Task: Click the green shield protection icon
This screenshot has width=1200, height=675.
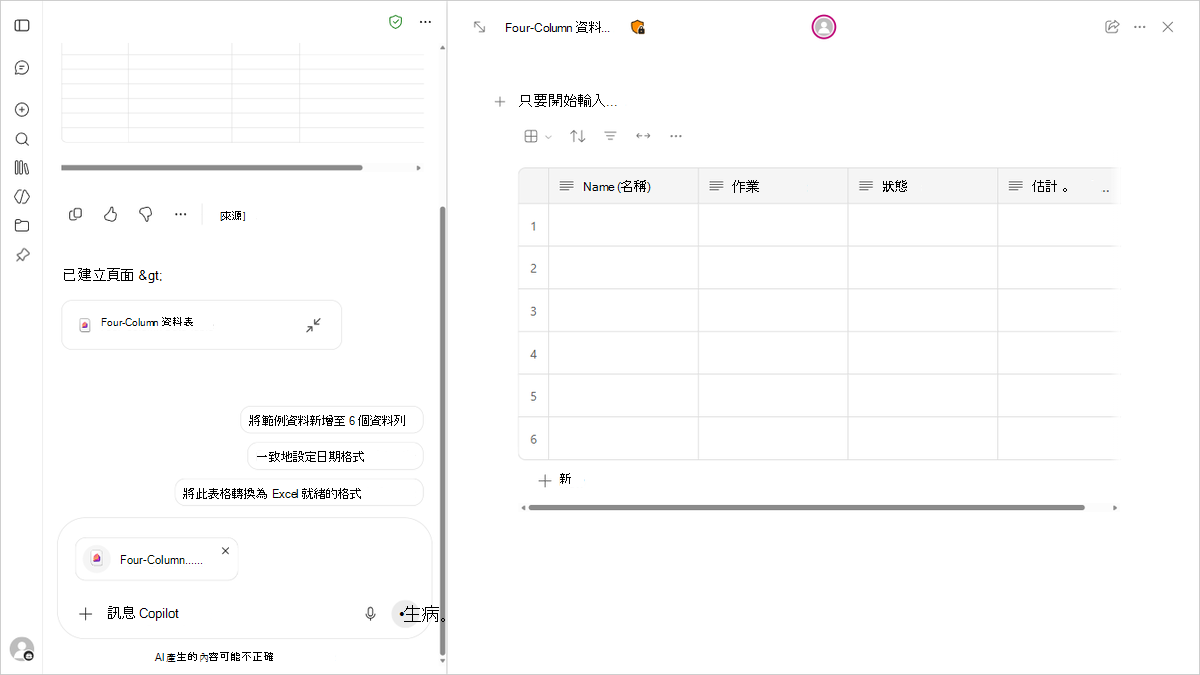Action: tap(396, 22)
